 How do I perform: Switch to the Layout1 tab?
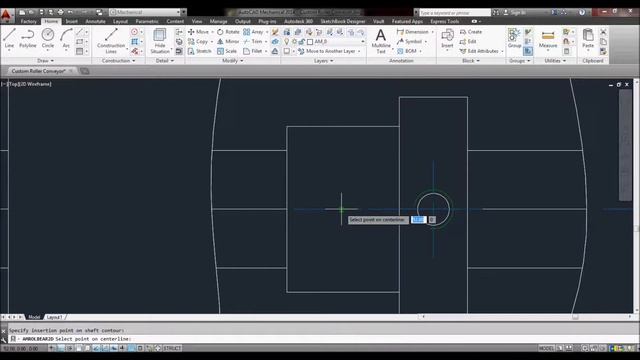[x=54, y=317]
